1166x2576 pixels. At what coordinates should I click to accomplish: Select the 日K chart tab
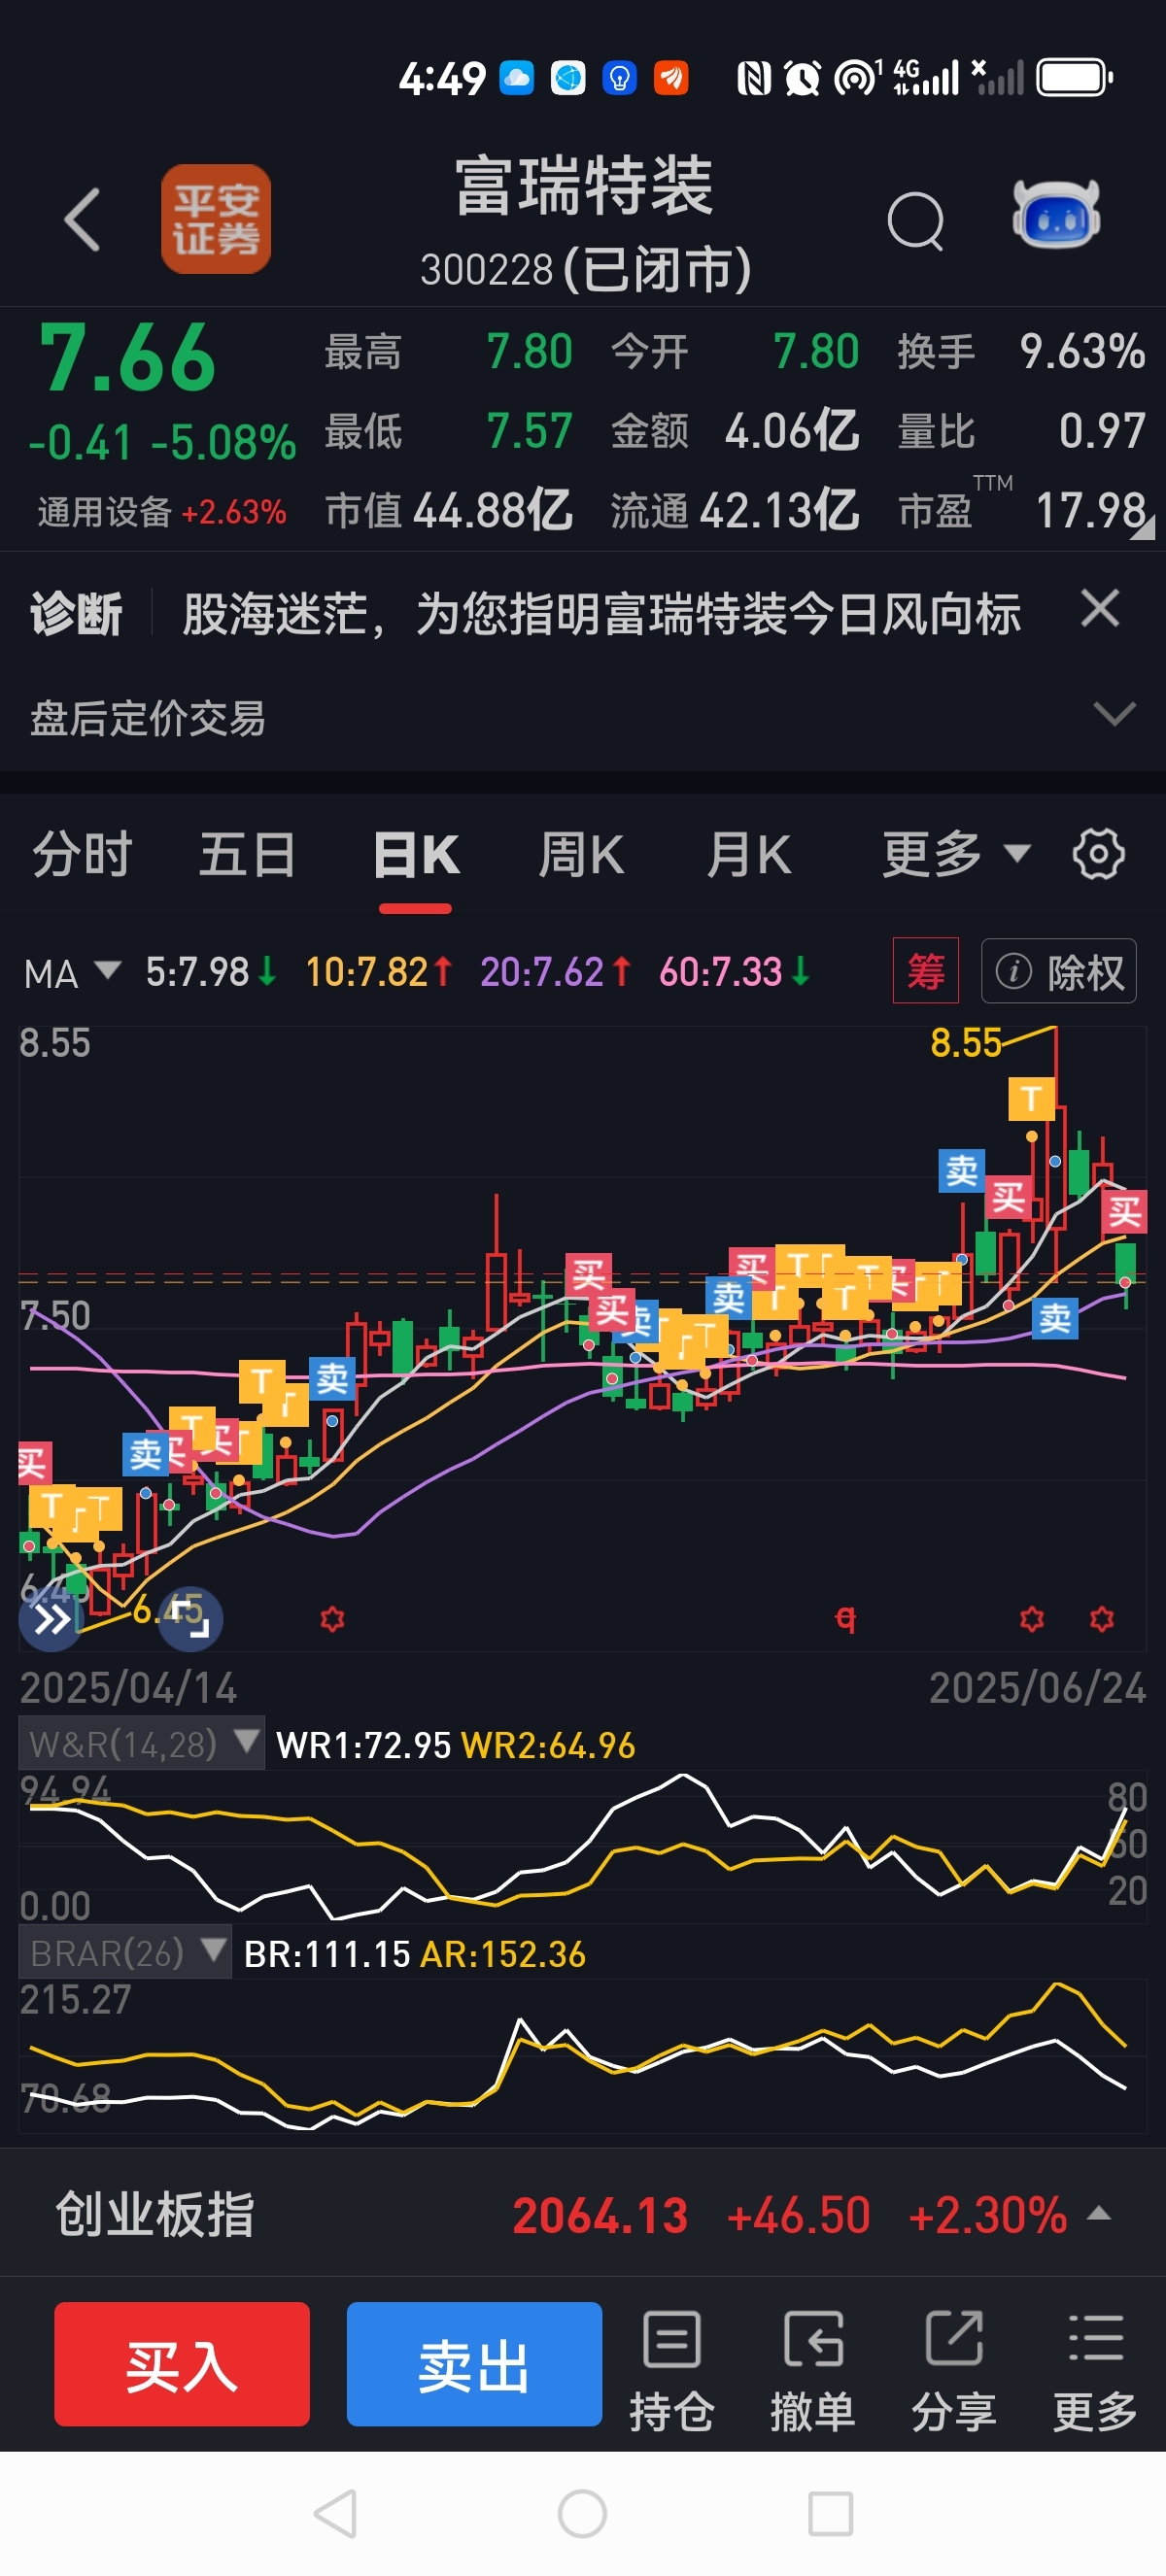(416, 855)
